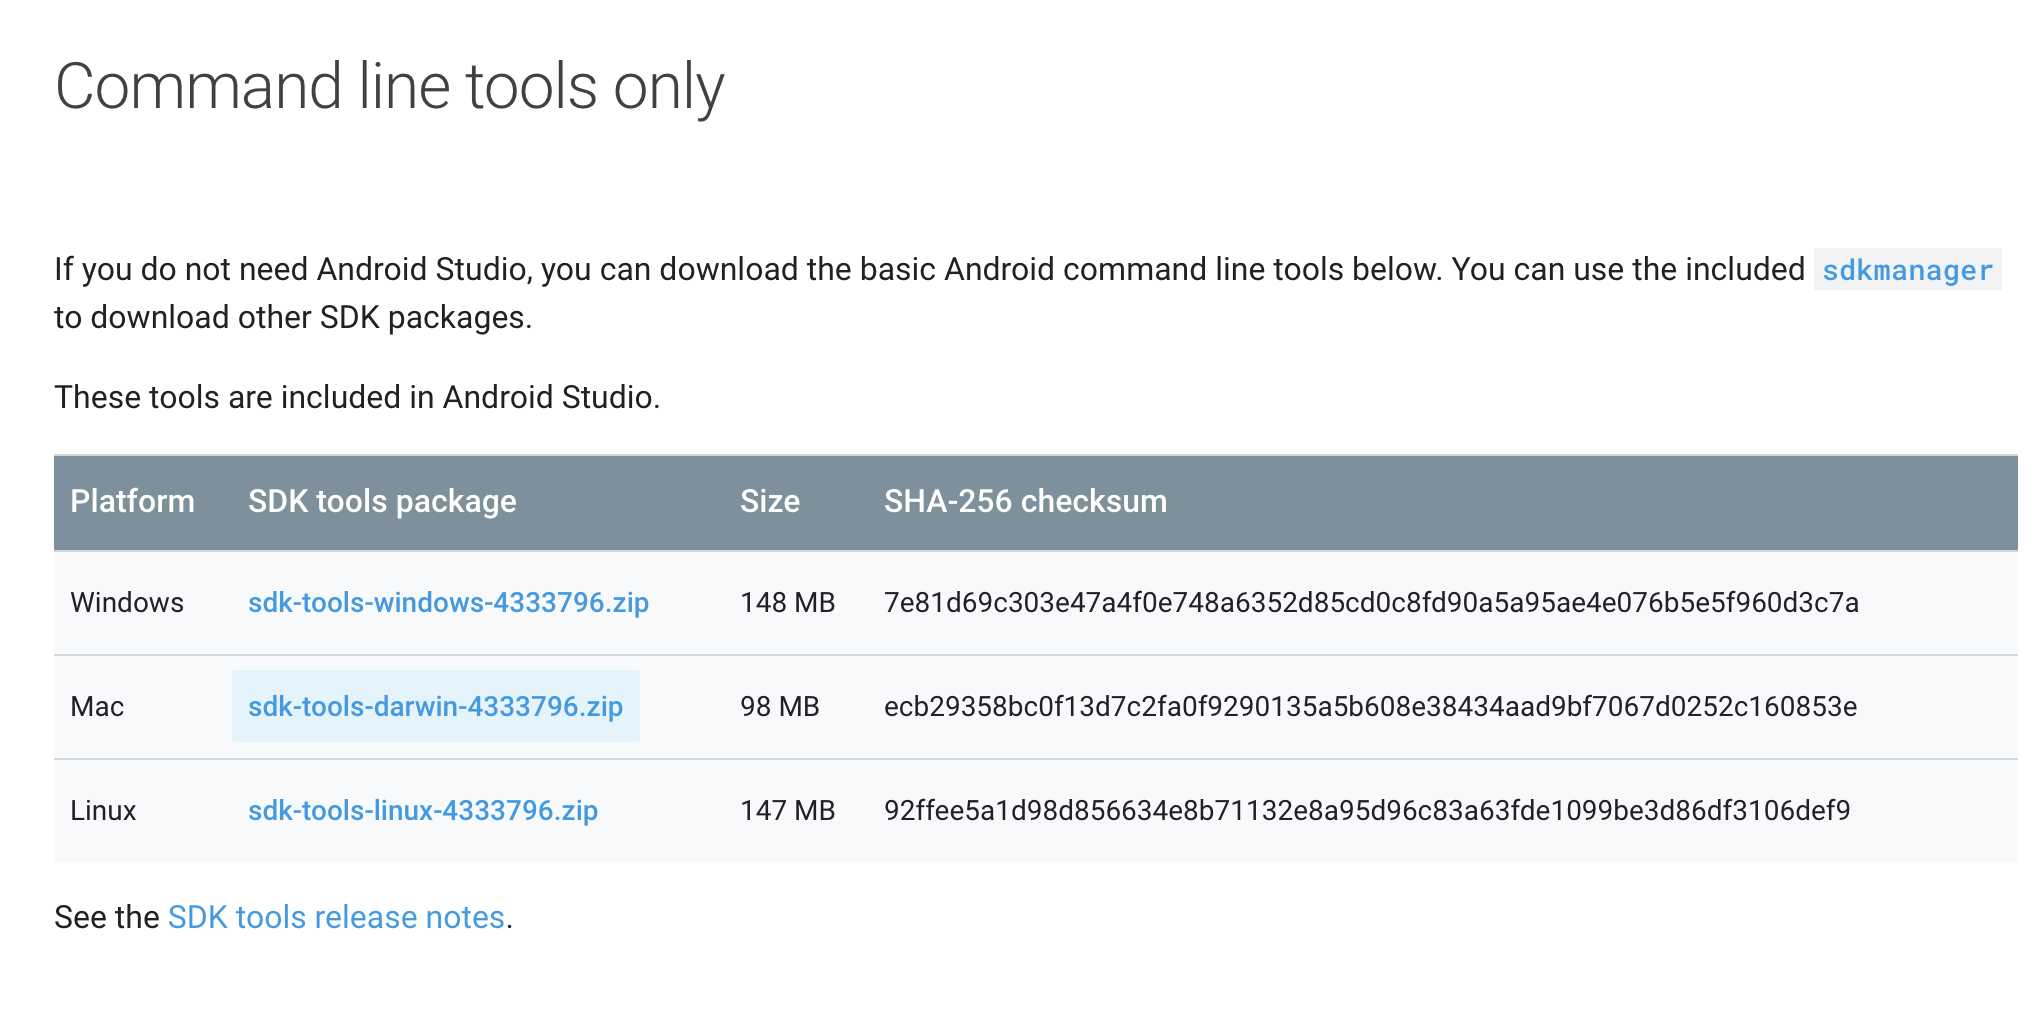Click the Windows platform cell

[x=127, y=602]
